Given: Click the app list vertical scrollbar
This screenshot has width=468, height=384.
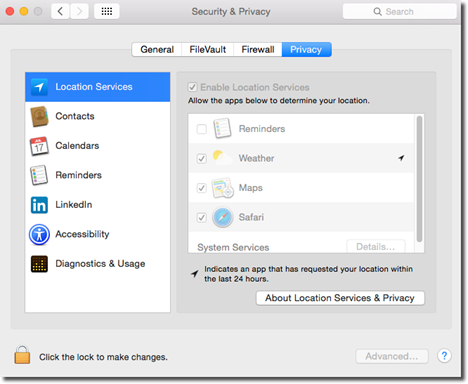Looking at the screenshot, I should point(419,179).
